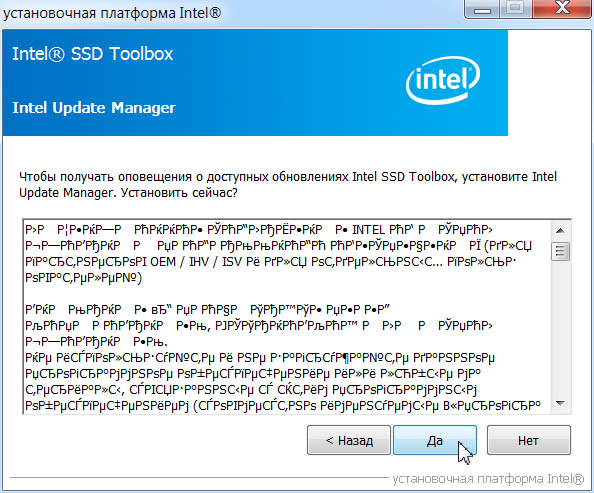Click the Intel Update Manager heading
The image size is (594, 493).
click(94, 108)
